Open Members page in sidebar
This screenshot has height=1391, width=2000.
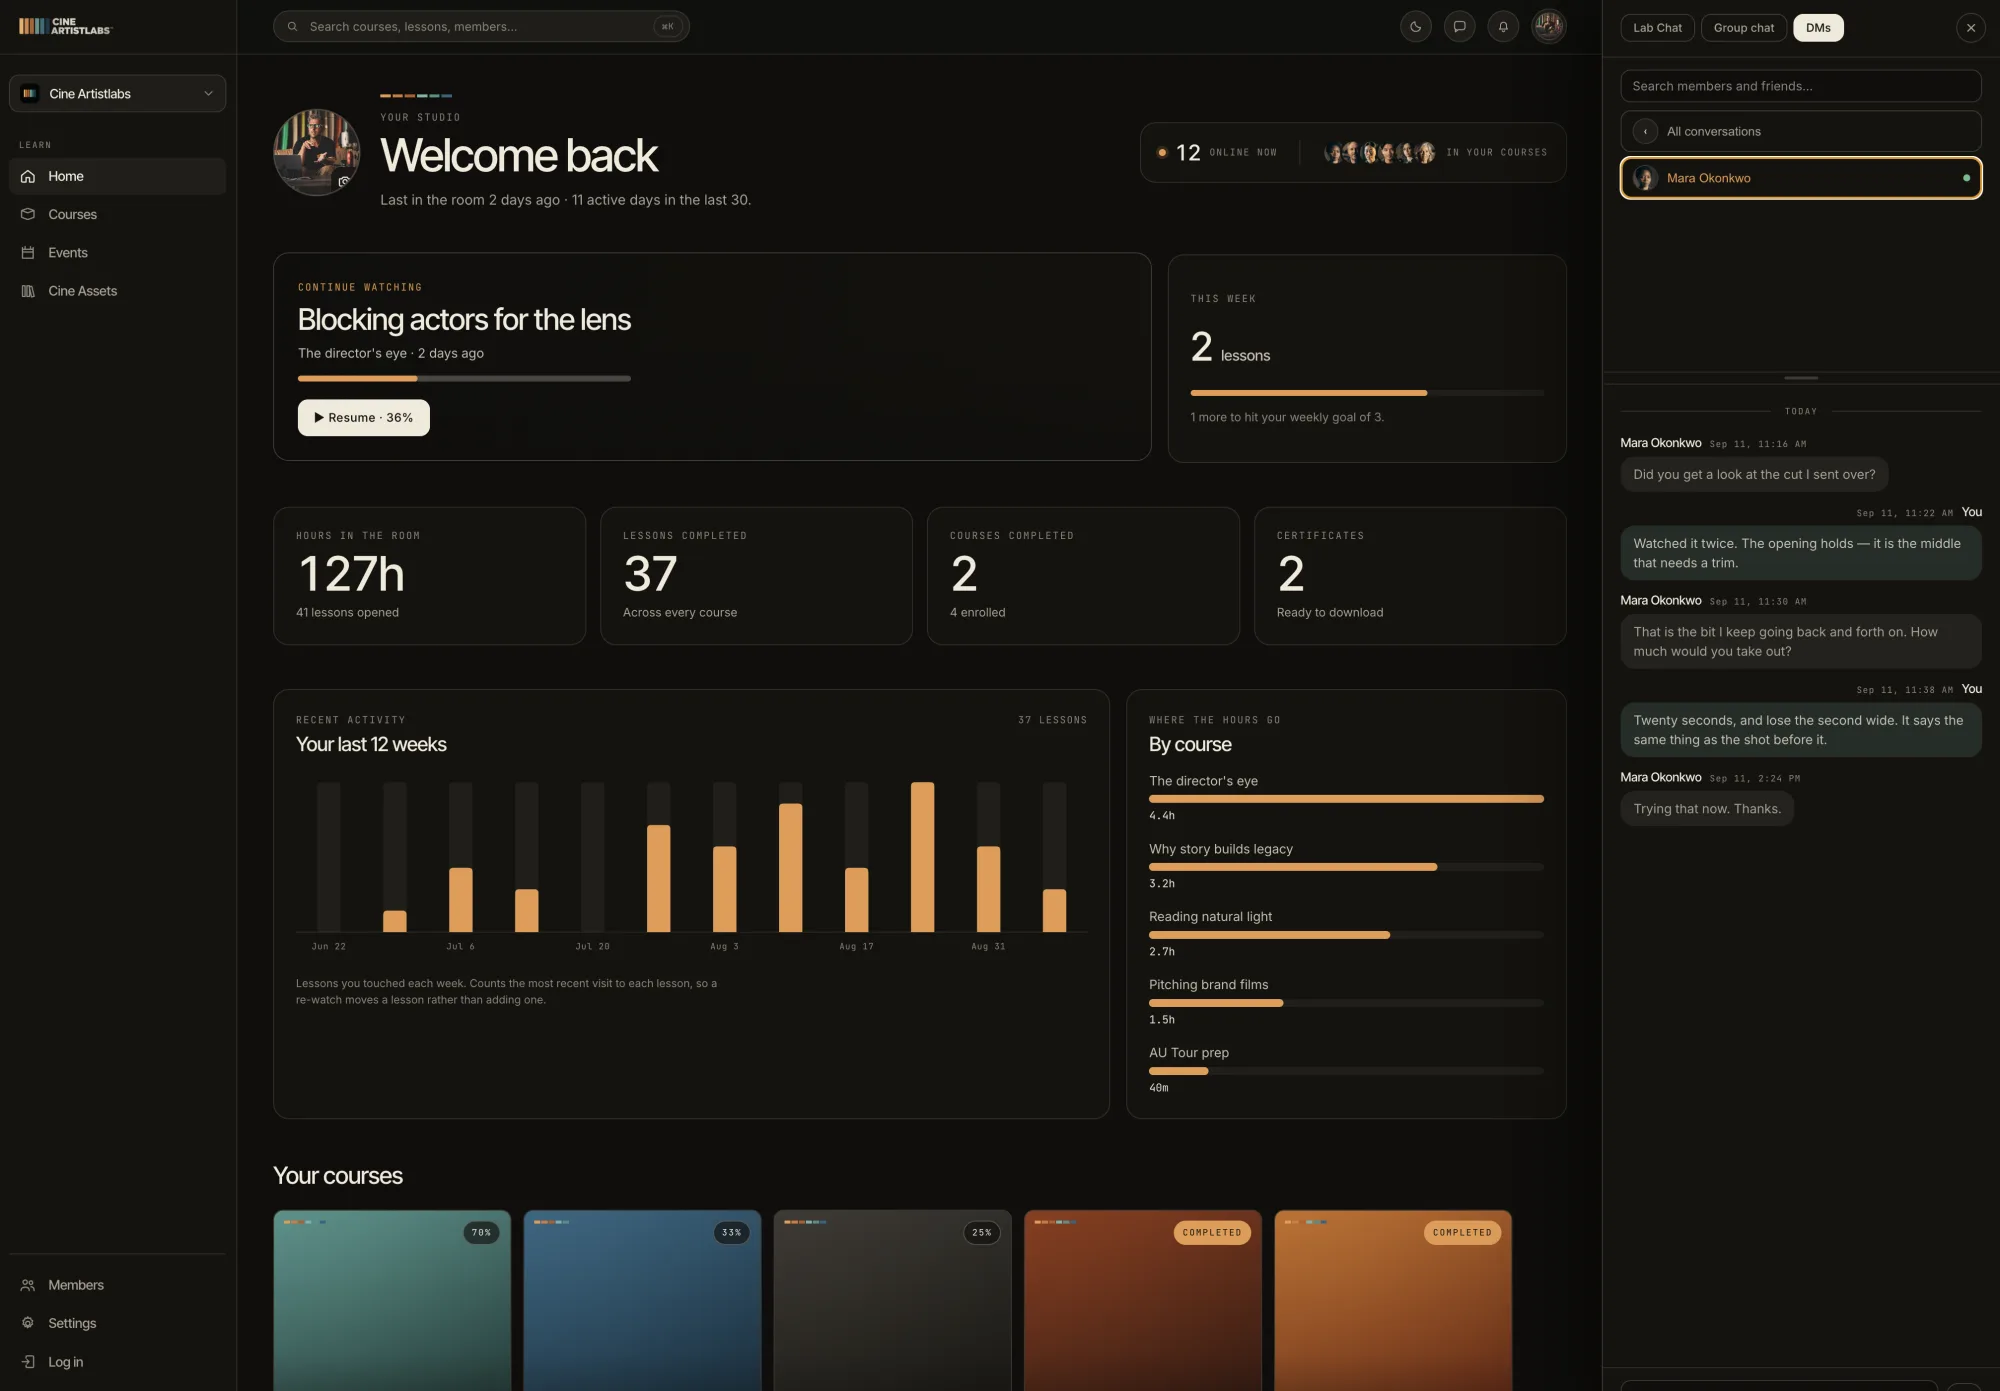coord(117,1285)
